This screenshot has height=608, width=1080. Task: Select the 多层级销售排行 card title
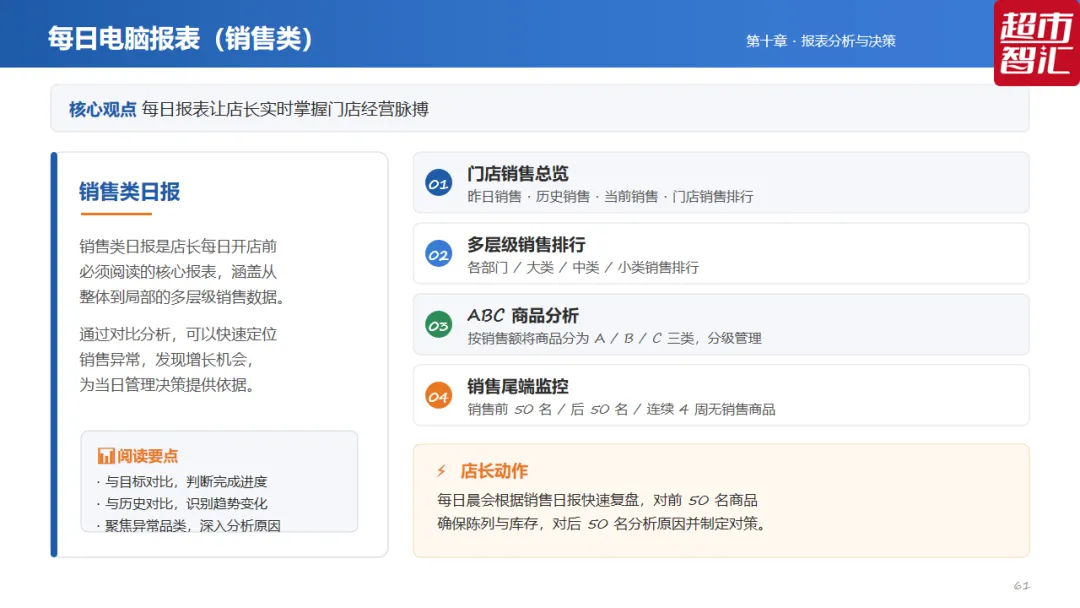(526, 244)
